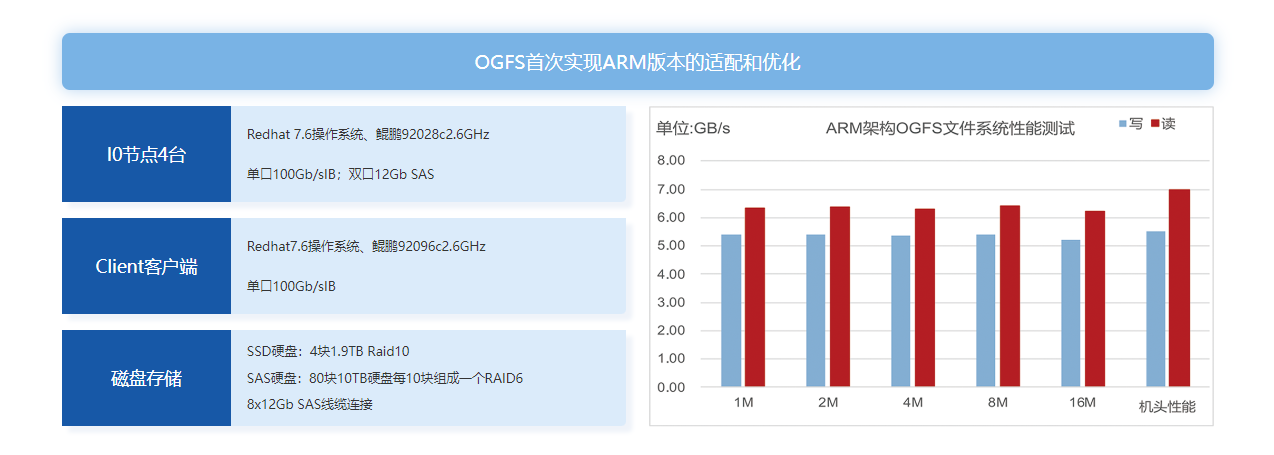The width and height of the screenshot is (1274, 455).
Task: Click the red 读 legend swatch
Action: point(1155,124)
